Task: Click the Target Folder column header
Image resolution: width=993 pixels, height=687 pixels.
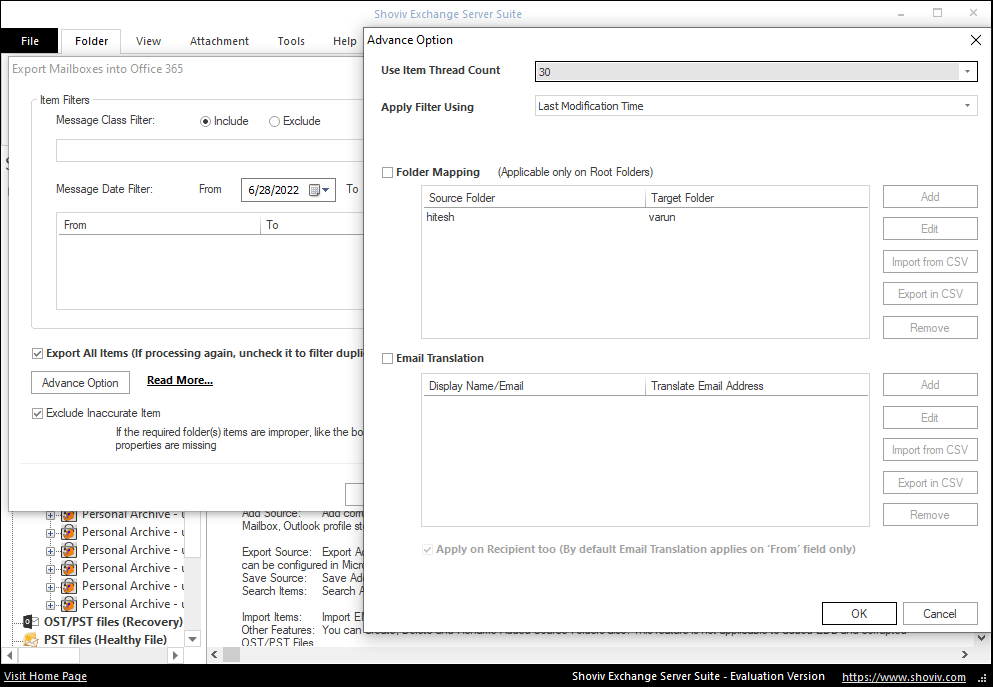Action: pyautogui.click(x=757, y=198)
